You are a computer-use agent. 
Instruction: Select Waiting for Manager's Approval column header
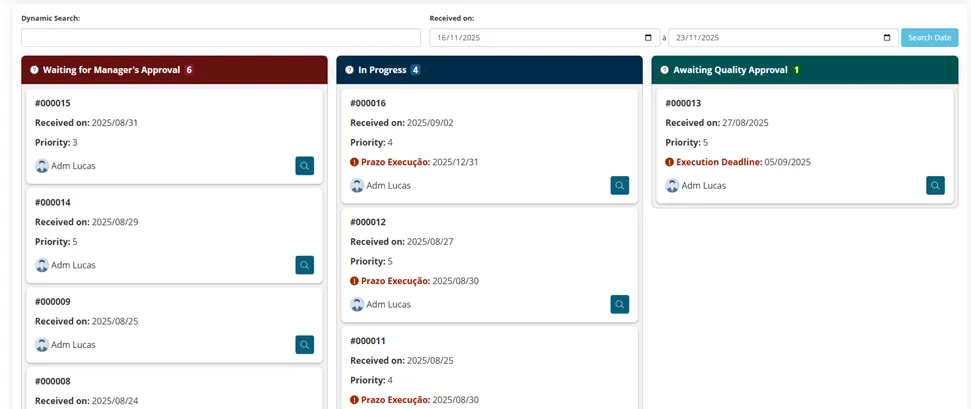coord(174,70)
